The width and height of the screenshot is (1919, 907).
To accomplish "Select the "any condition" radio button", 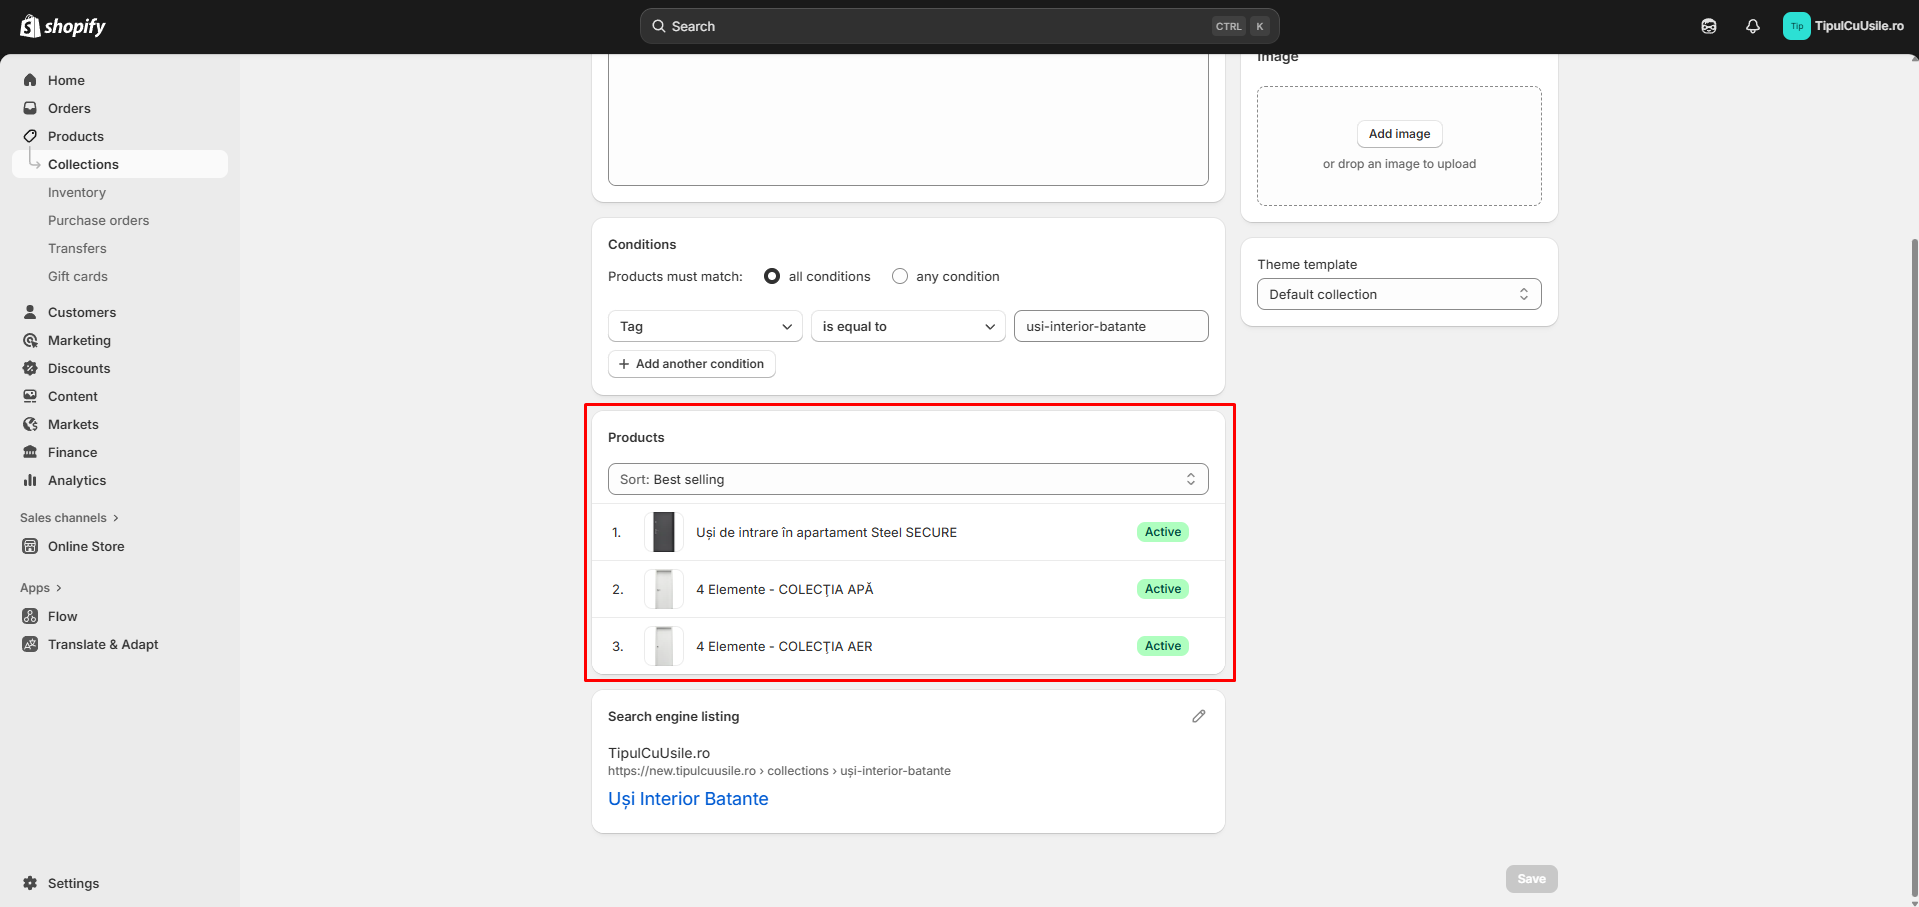I will pyautogui.click(x=900, y=276).
